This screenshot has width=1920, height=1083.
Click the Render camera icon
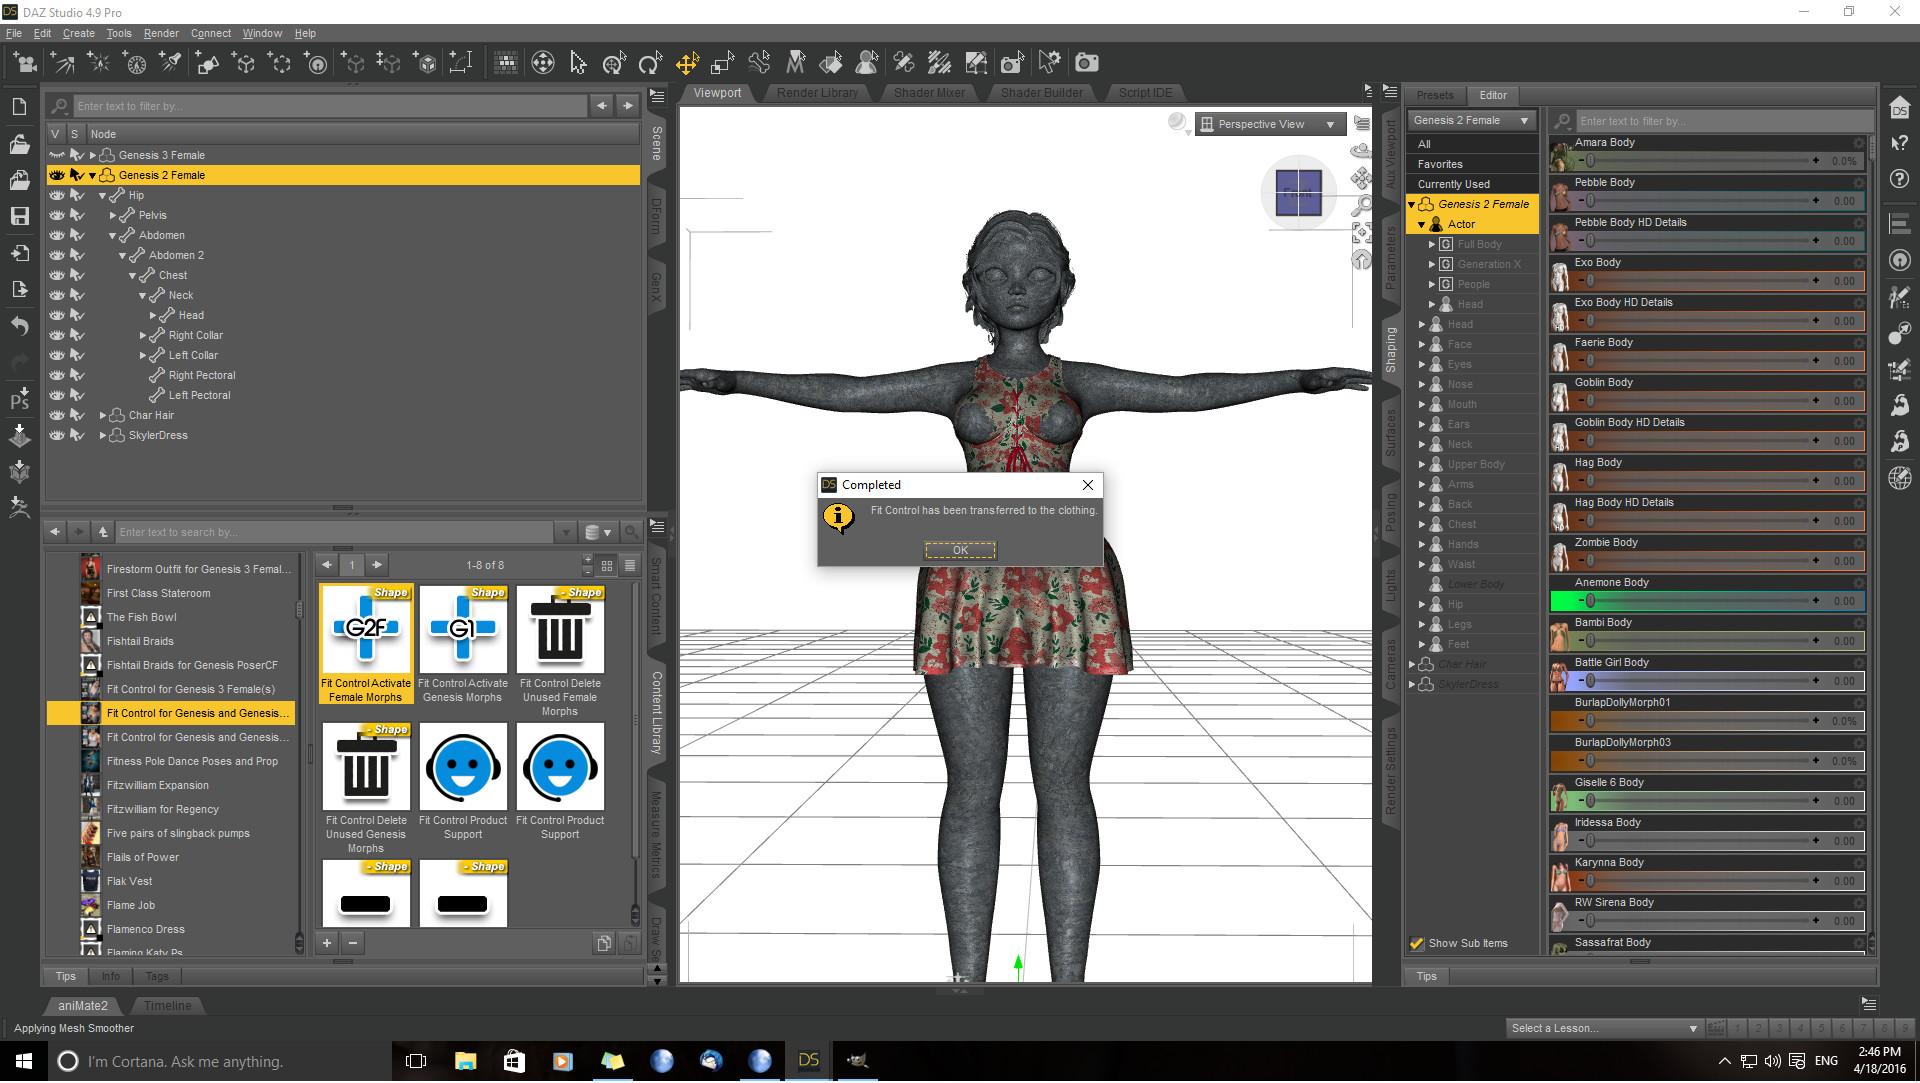(1086, 64)
